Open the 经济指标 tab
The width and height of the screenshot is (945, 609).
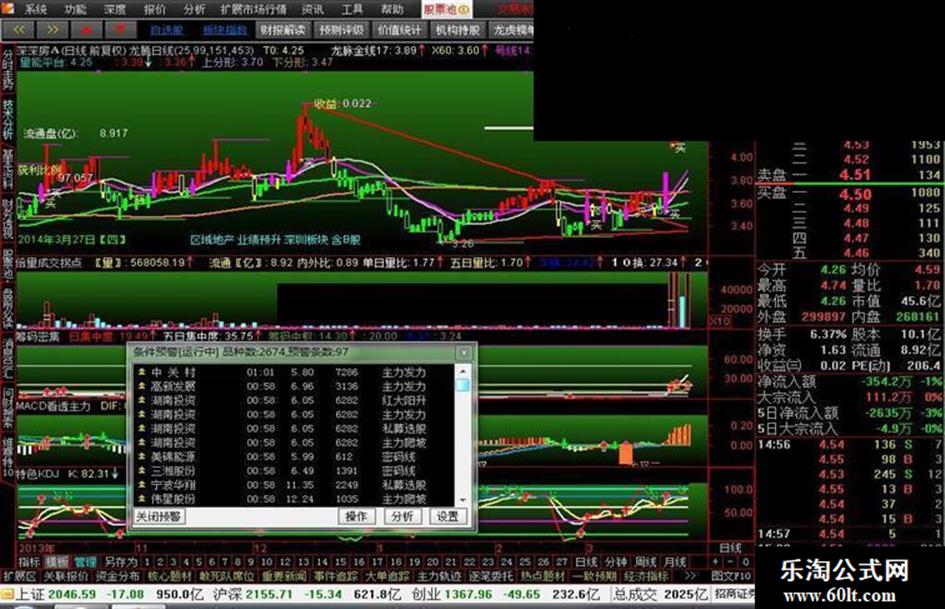[x=648, y=576]
